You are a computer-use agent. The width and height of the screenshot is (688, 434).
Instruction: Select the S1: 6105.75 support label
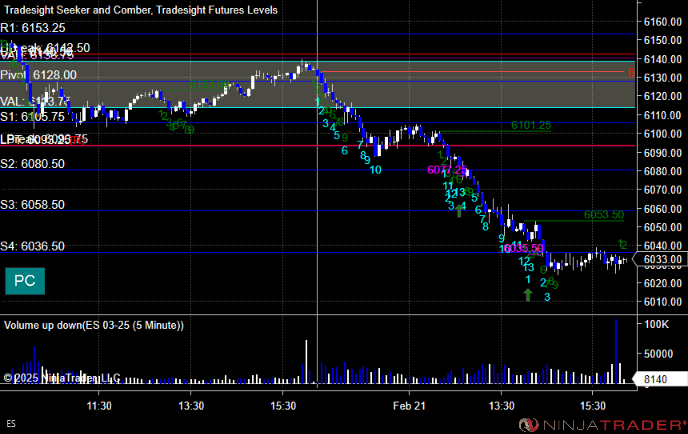[32, 117]
